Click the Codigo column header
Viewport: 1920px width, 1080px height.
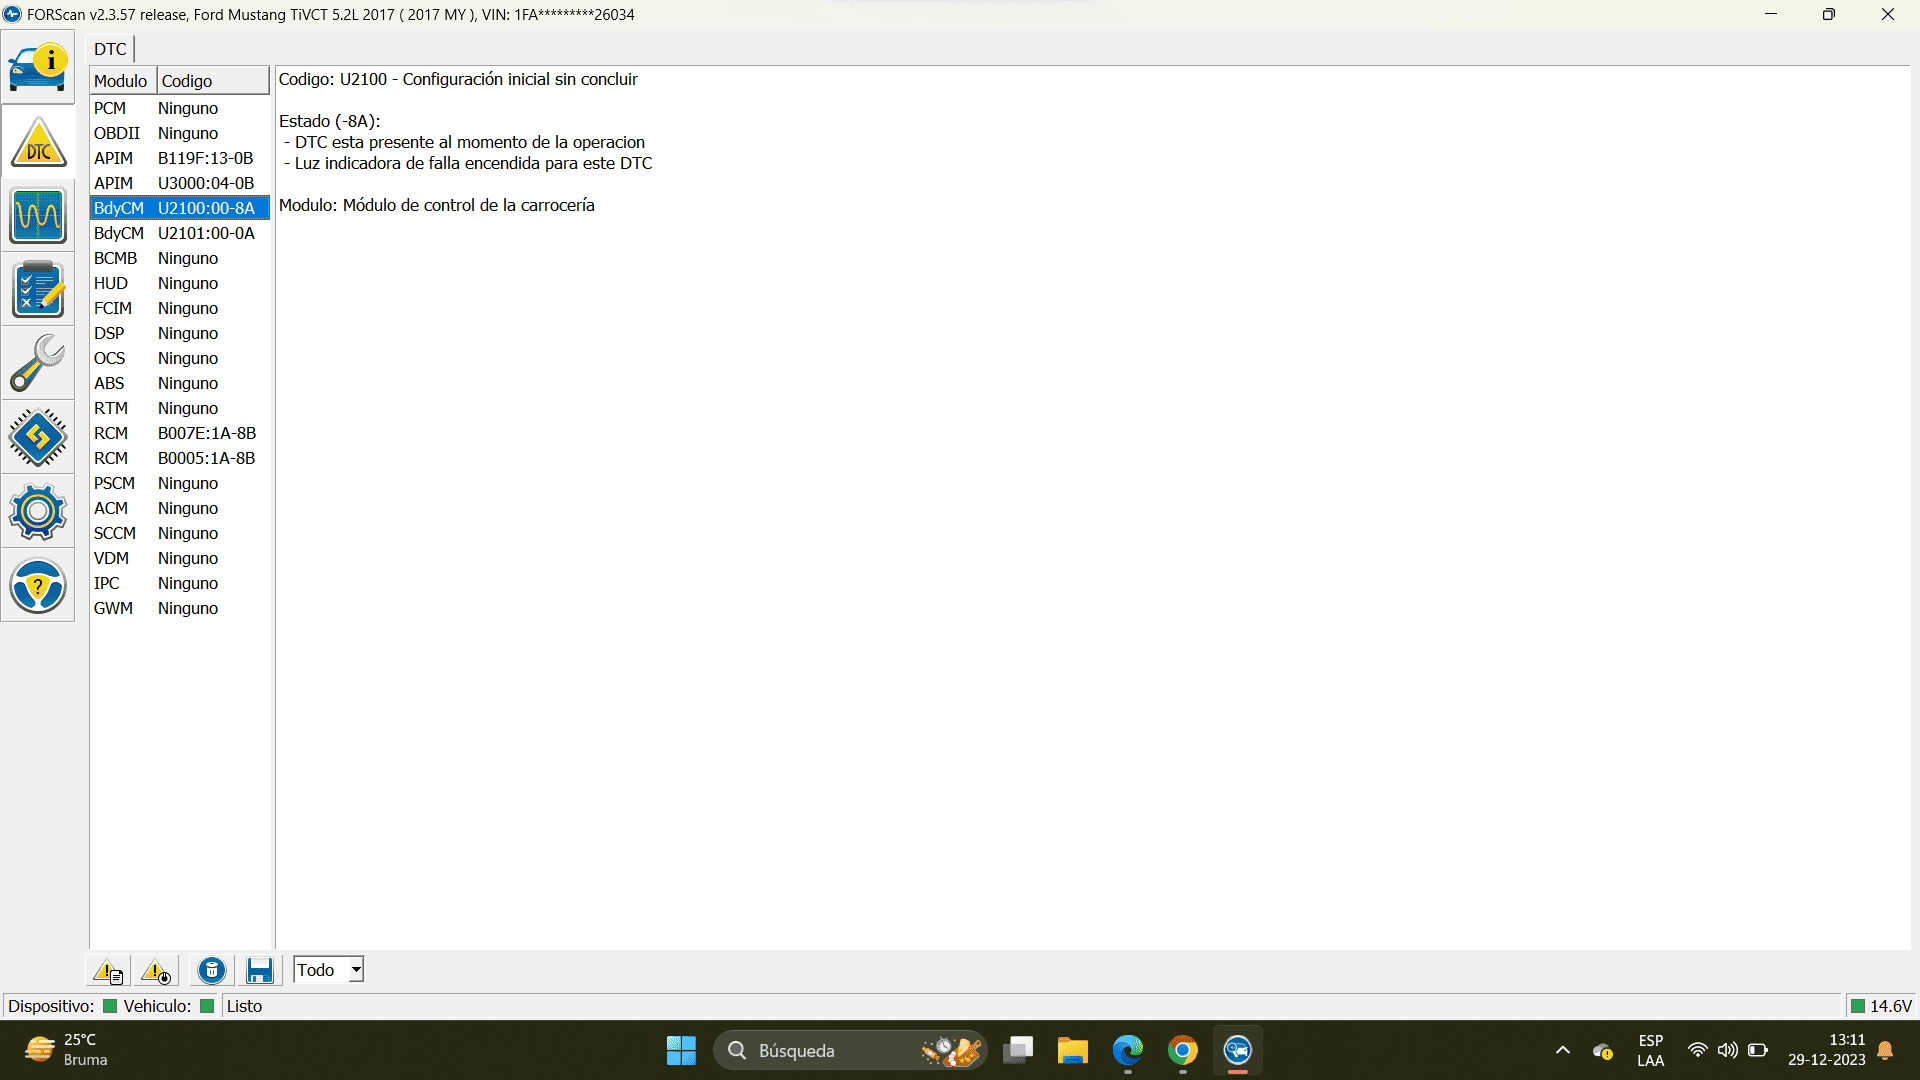213,81
